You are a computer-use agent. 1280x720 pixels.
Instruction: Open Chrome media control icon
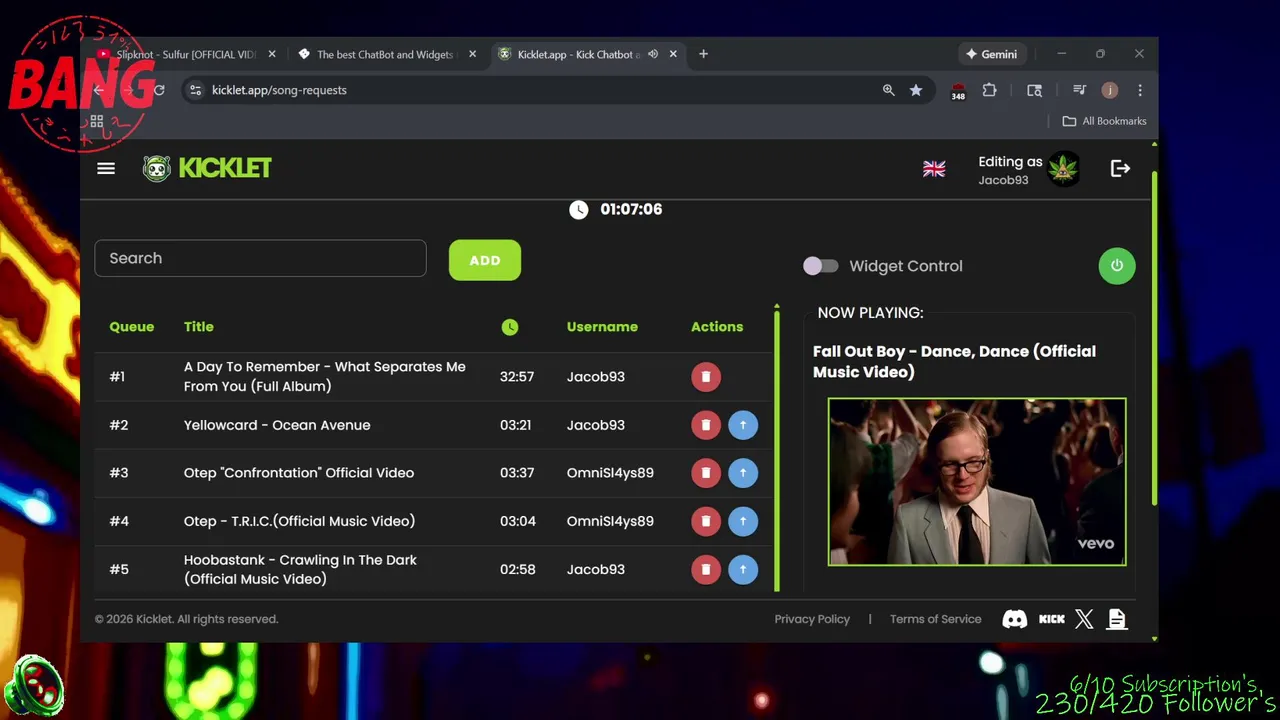click(x=1079, y=90)
